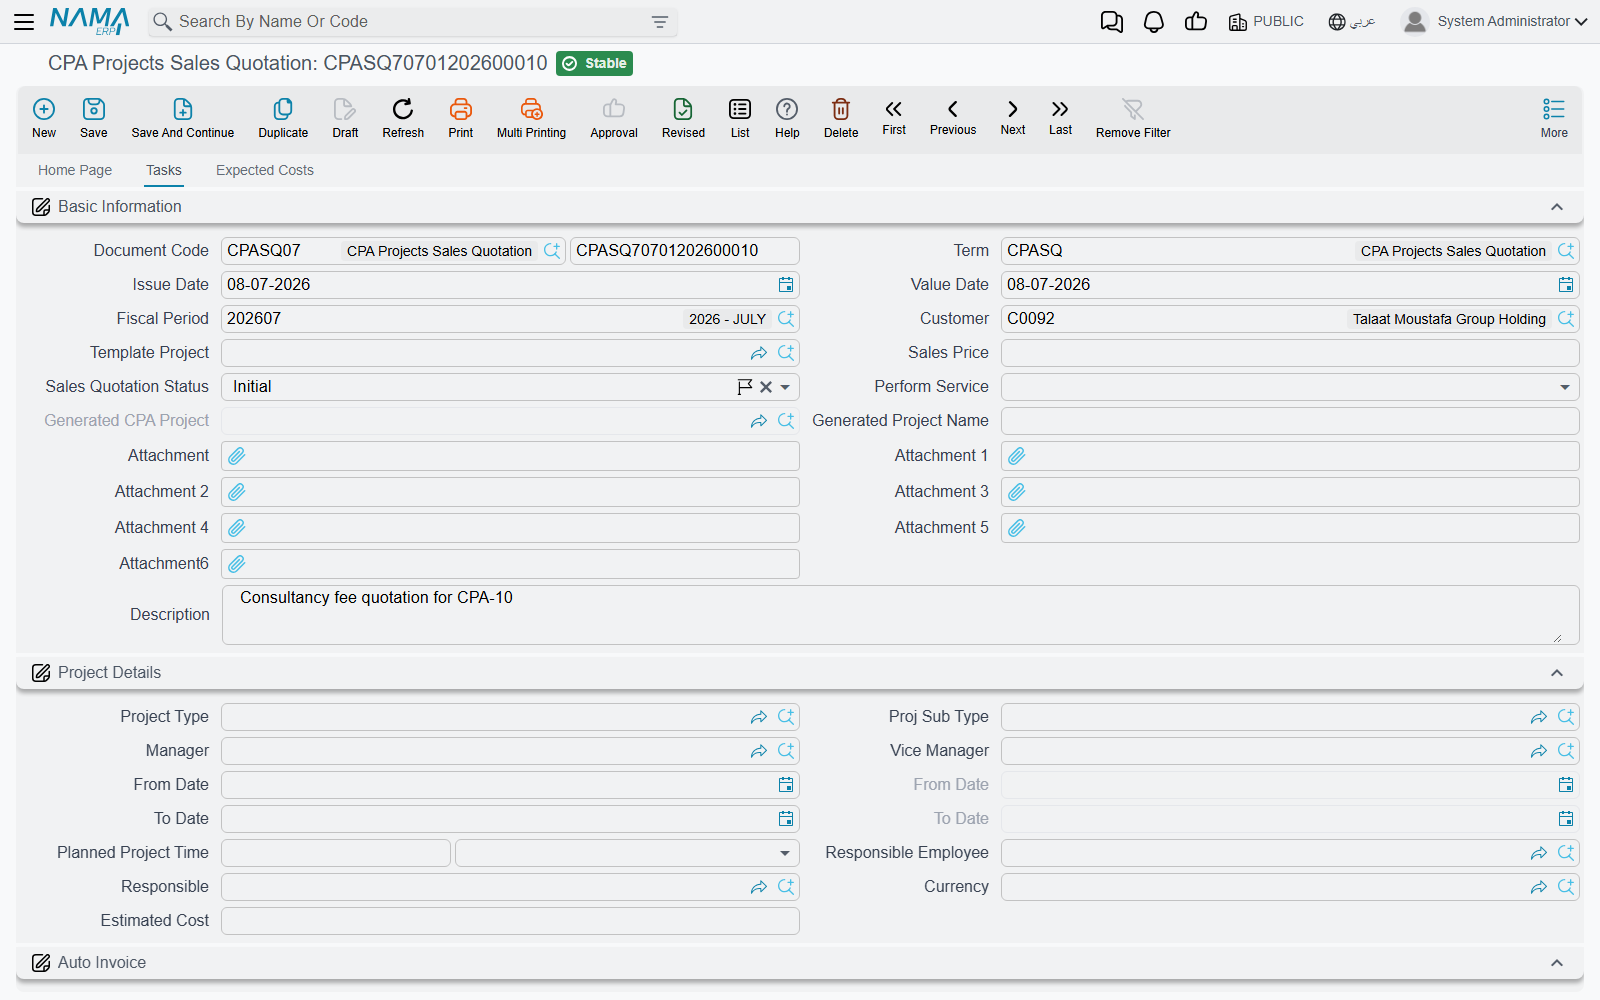This screenshot has height=1000, width=1600.
Task: Collapse the Auto Invoice section
Action: [1557, 963]
